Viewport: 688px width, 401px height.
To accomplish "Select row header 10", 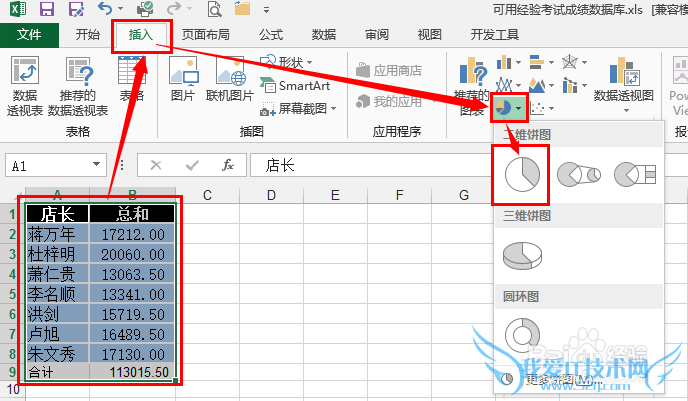I will coord(13,389).
